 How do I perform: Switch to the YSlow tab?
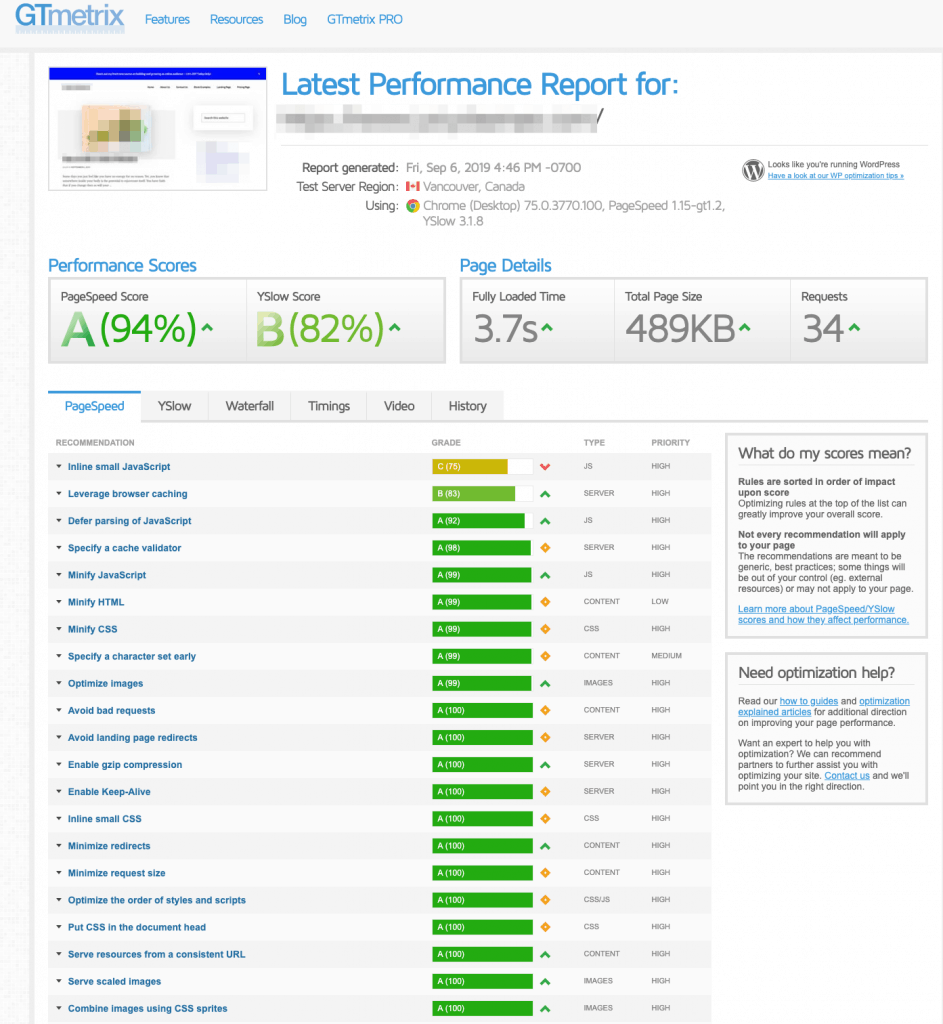point(174,406)
